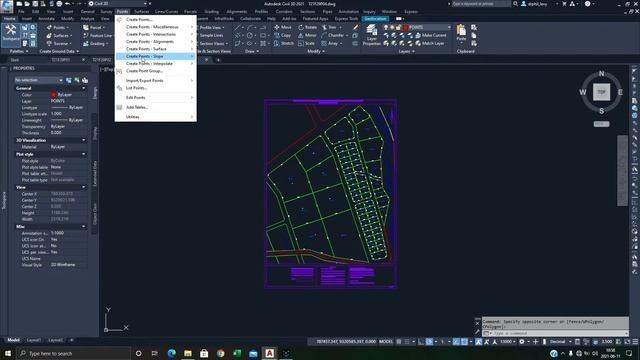Click the Feature Line tool
Image resolution: width=640 pixels, height=360 pixels.
[98, 36]
